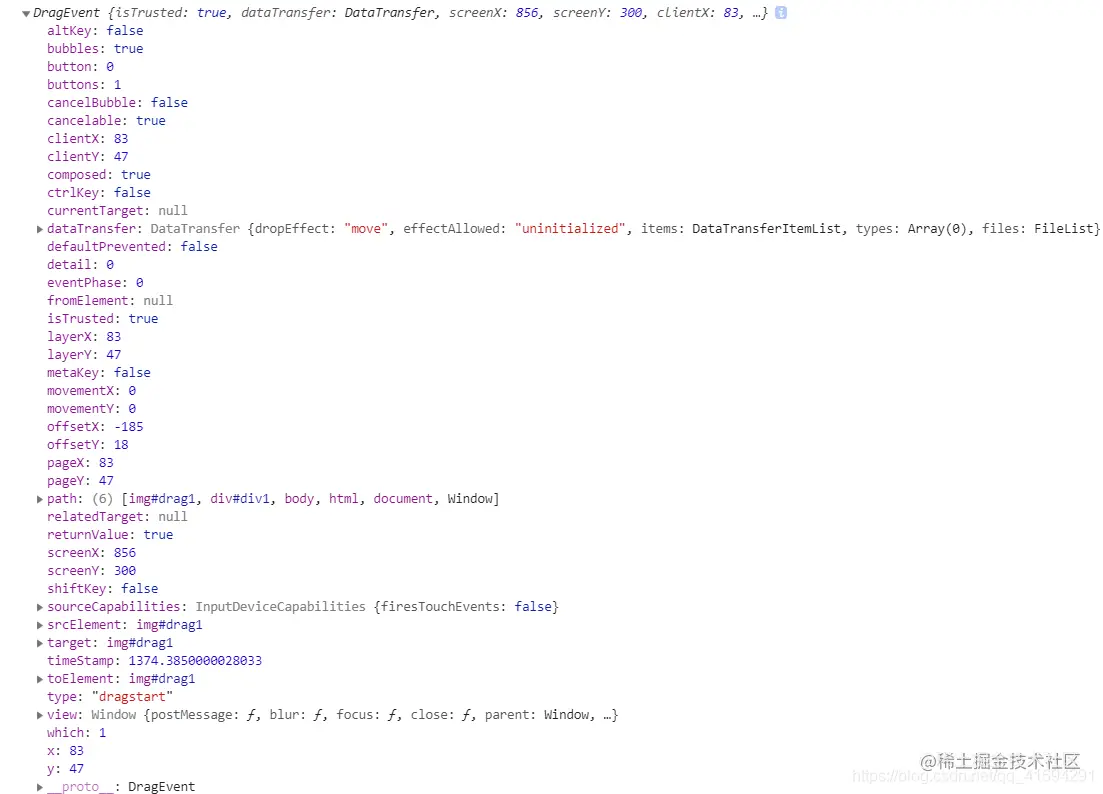
Task: Select the ctrlKey: false row
Action: (x=99, y=193)
